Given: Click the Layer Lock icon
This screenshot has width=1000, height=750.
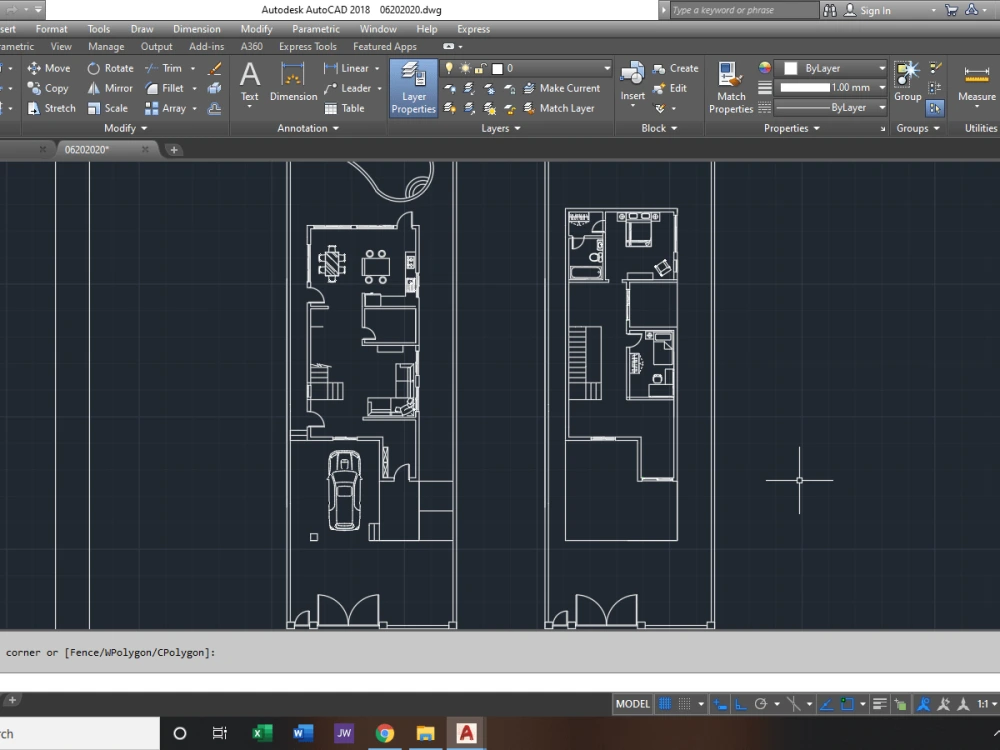Looking at the screenshot, I should tap(510, 89).
